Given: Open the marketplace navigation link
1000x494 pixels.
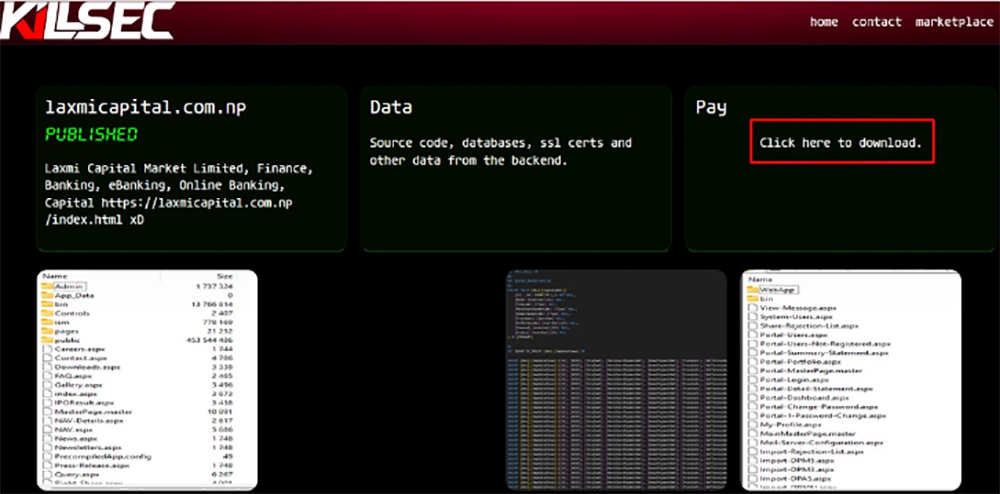Looking at the screenshot, I should click(x=953, y=22).
